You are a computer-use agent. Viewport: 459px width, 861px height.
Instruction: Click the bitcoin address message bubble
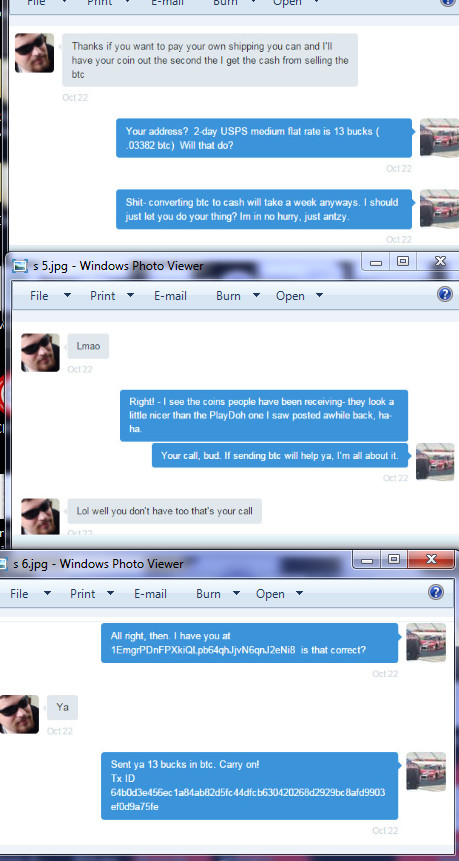tap(250, 643)
